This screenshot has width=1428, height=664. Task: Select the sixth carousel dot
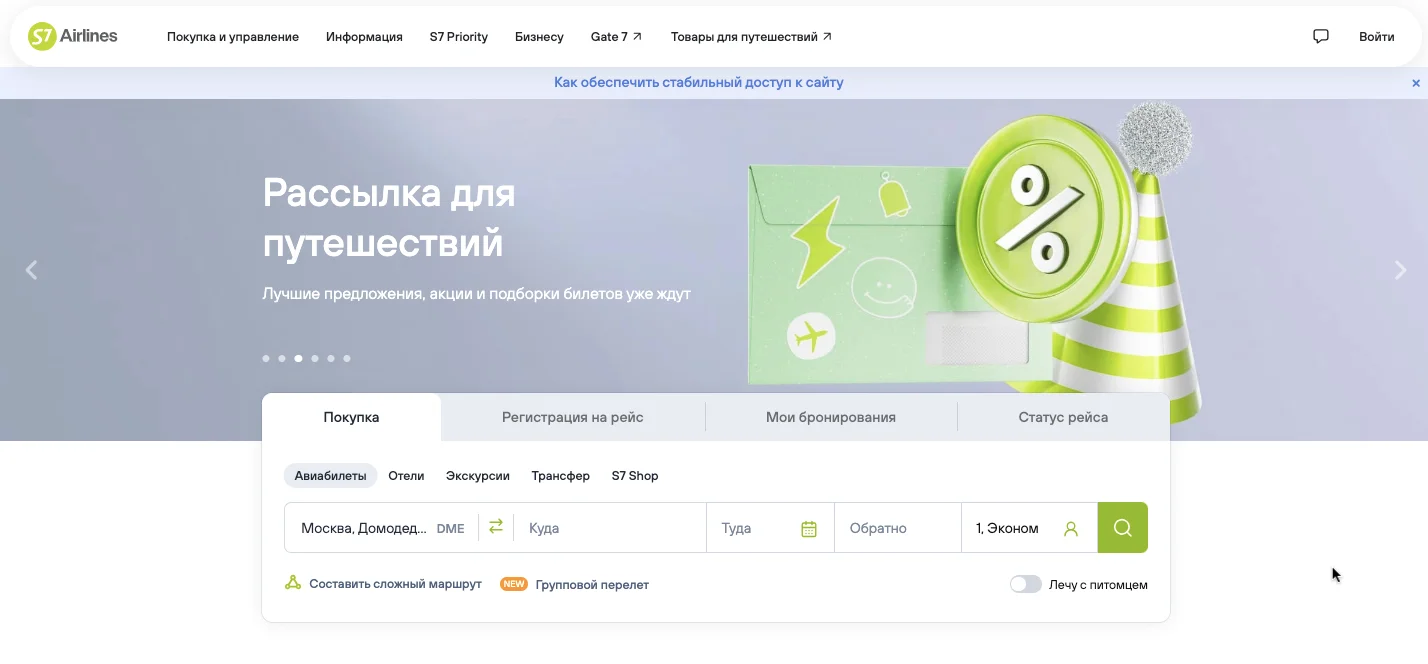[x=347, y=358]
